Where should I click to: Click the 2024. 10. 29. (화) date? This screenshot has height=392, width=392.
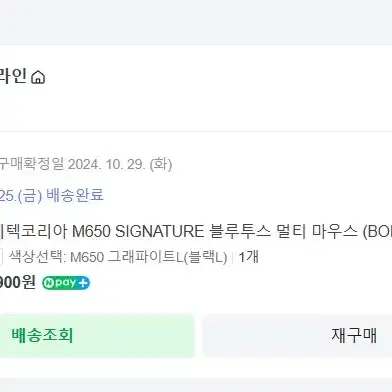(x=120, y=164)
